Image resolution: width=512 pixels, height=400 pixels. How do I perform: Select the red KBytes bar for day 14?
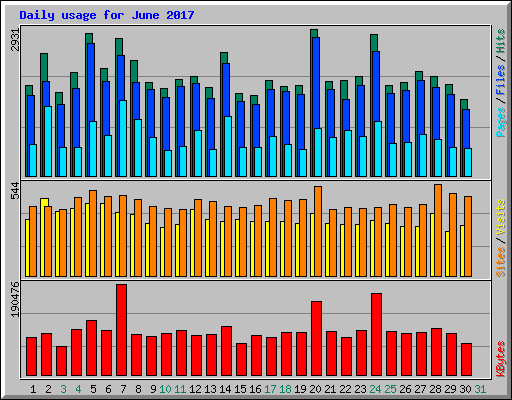[226, 351]
